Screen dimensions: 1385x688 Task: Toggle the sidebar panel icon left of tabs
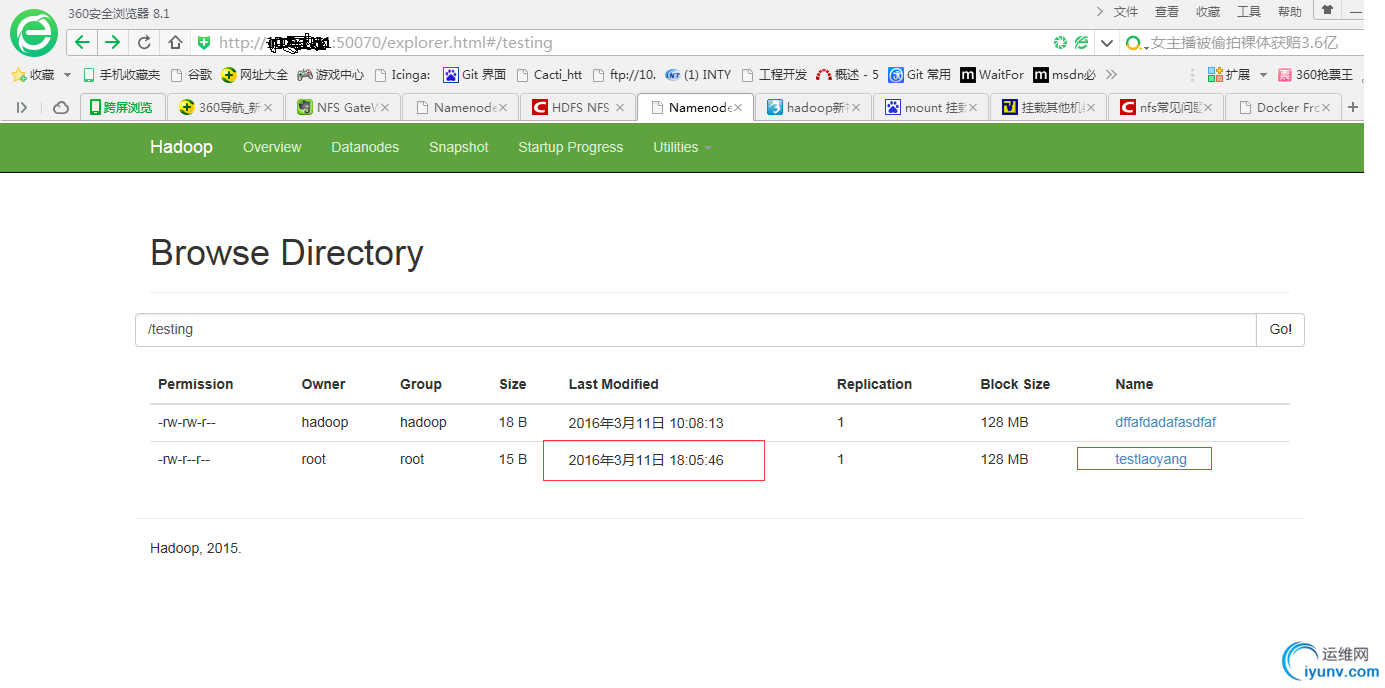point(22,108)
